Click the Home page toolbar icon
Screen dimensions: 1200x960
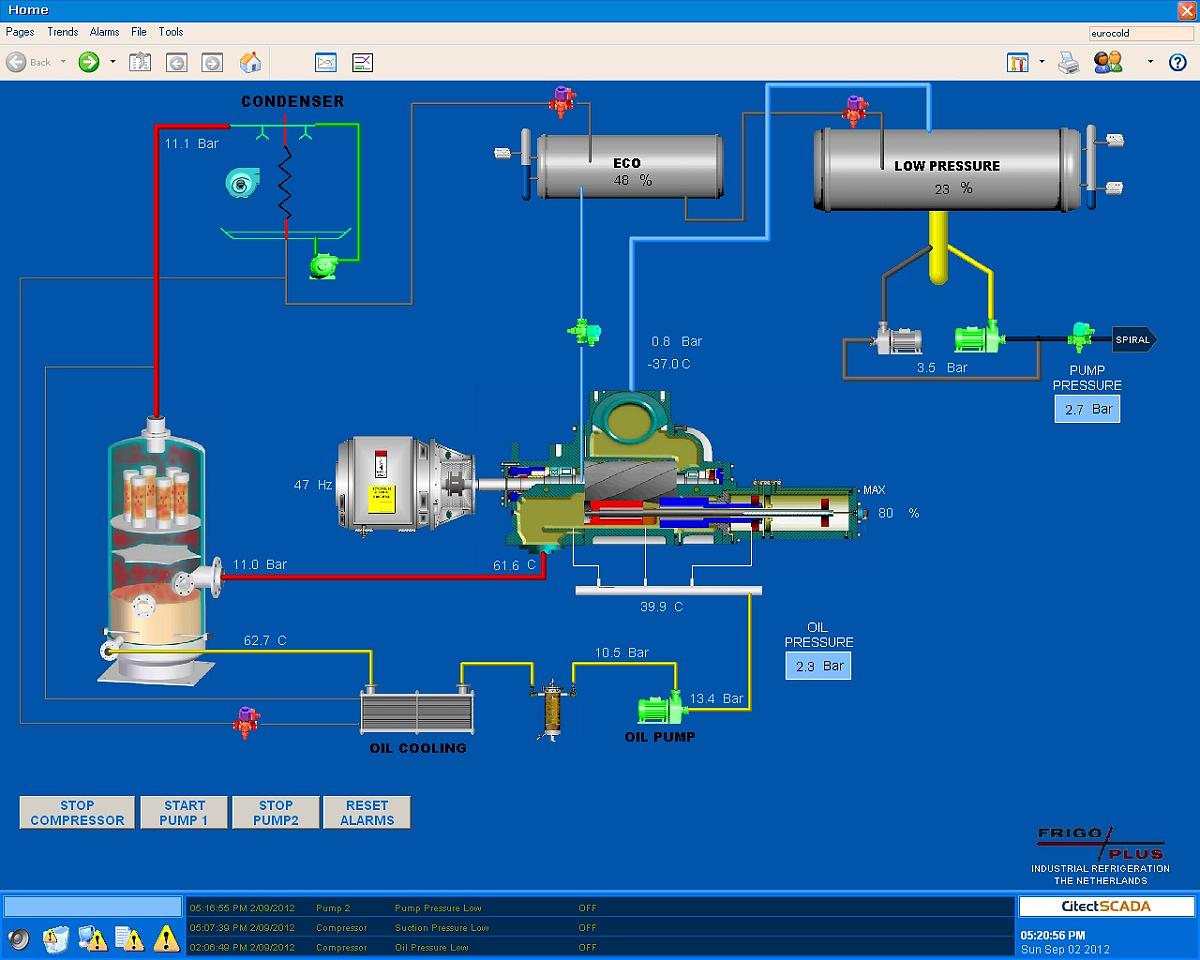[250, 62]
